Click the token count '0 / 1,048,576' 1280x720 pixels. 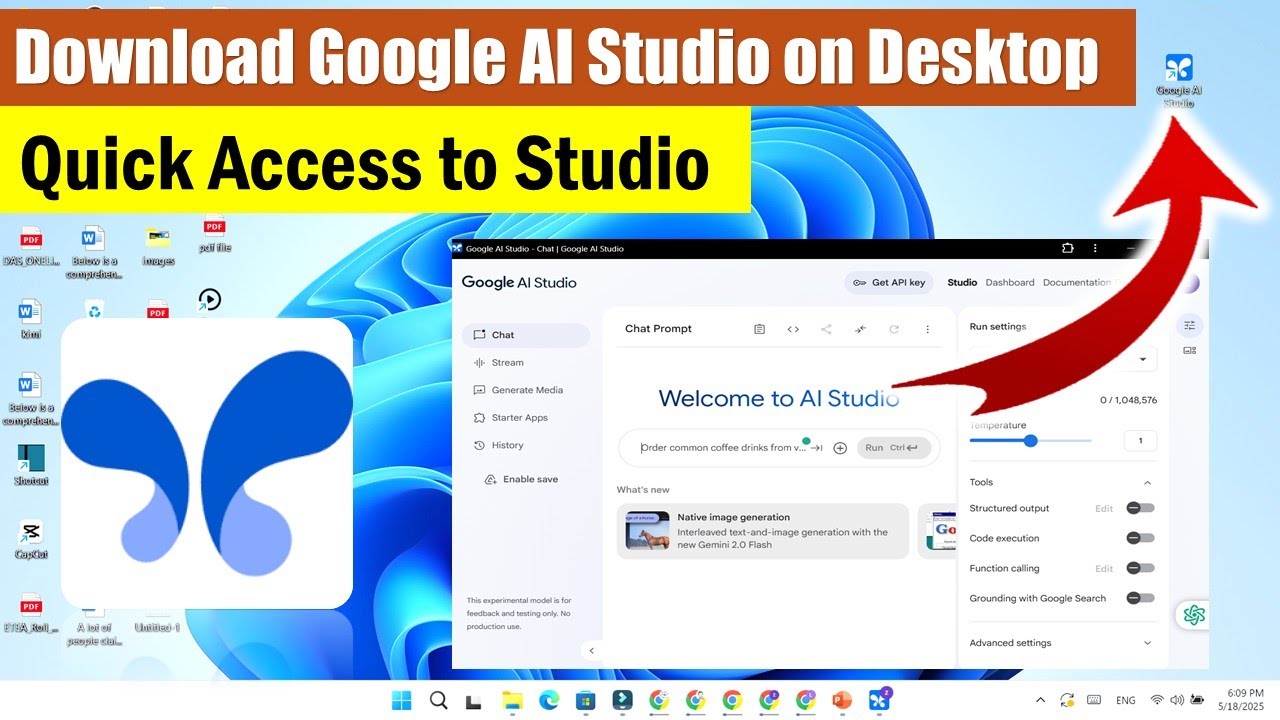1128,400
